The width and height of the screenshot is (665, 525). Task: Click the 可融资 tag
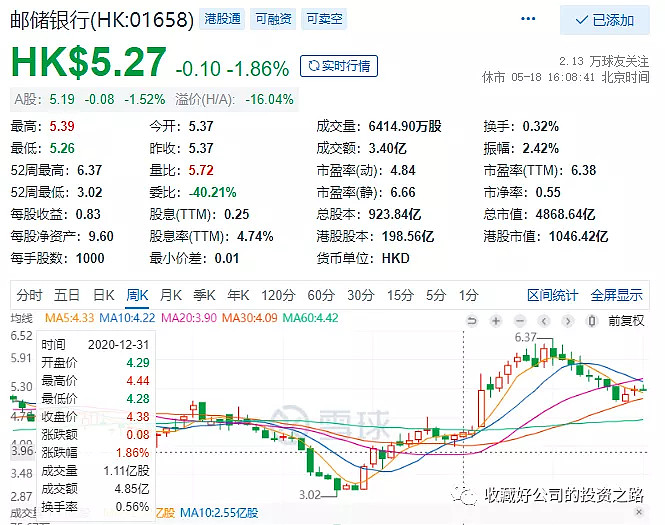(273, 19)
